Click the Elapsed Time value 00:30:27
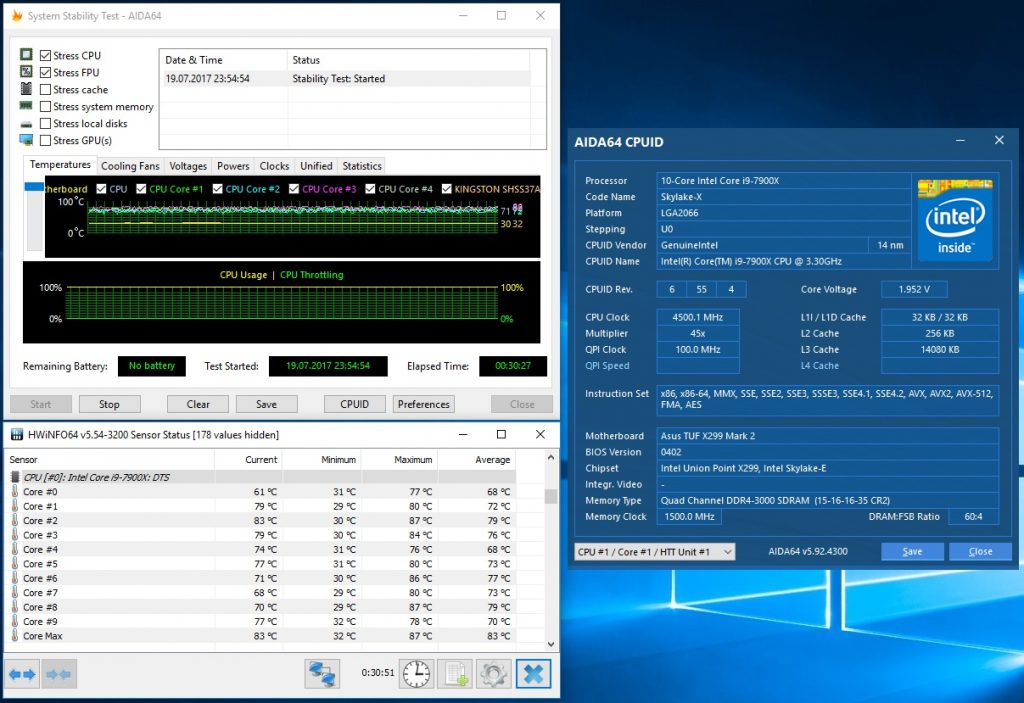Viewport: 1024px width, 703px height. tap(513, 366)
